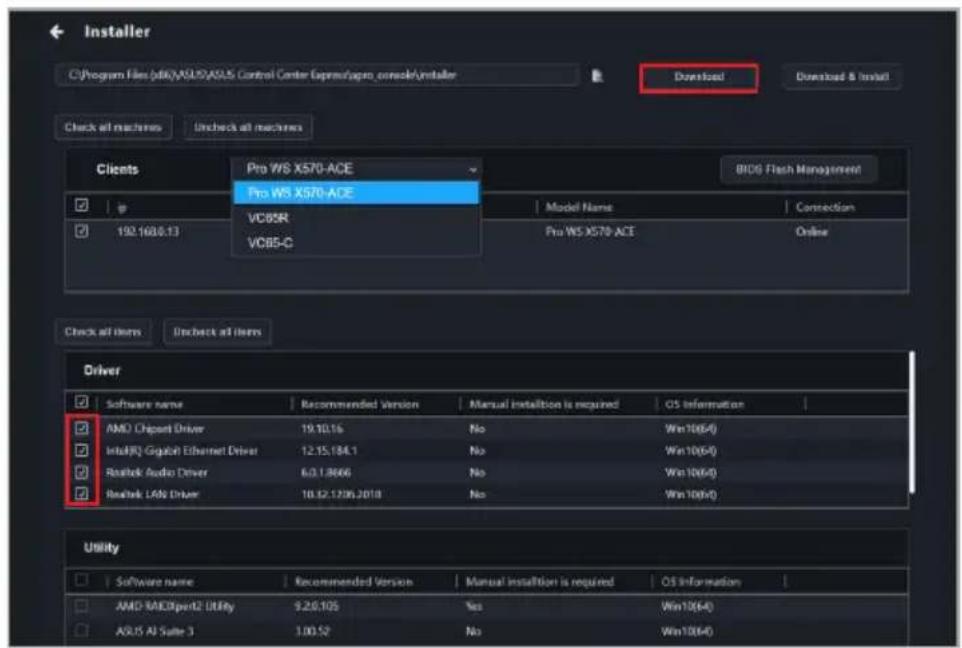The image size is (962, 648).
Task: Click the Connection column header in Clients
Action: click(x=825, y=207)
